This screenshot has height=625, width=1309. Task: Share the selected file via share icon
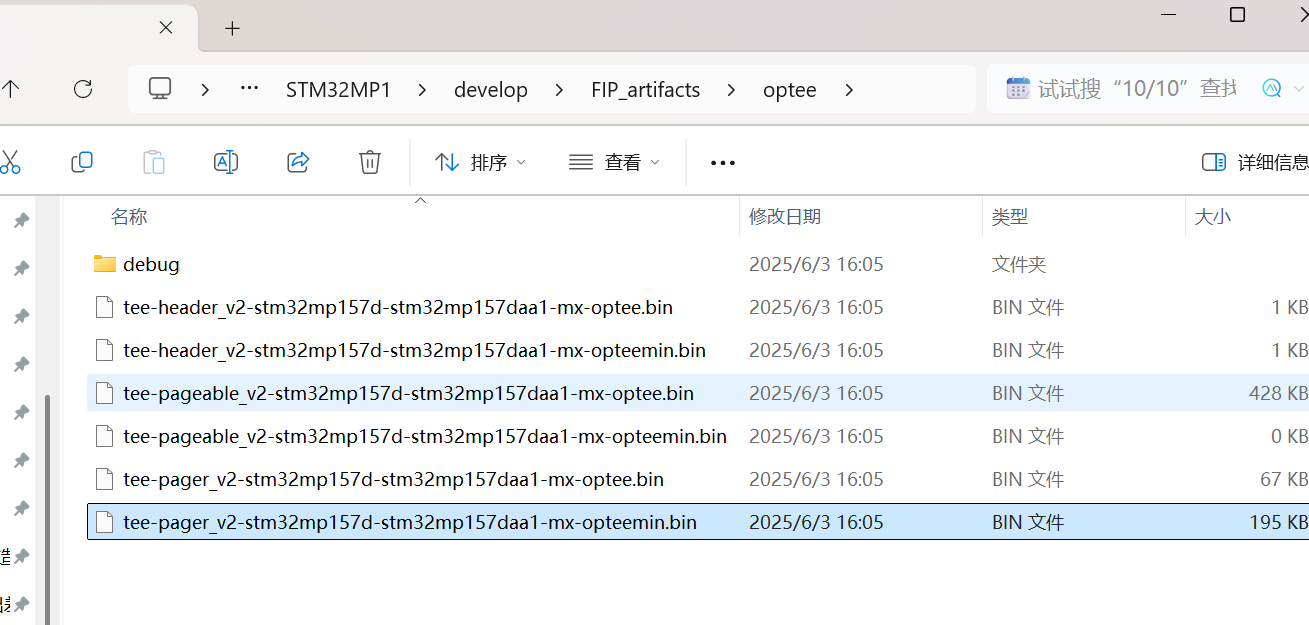297,162
